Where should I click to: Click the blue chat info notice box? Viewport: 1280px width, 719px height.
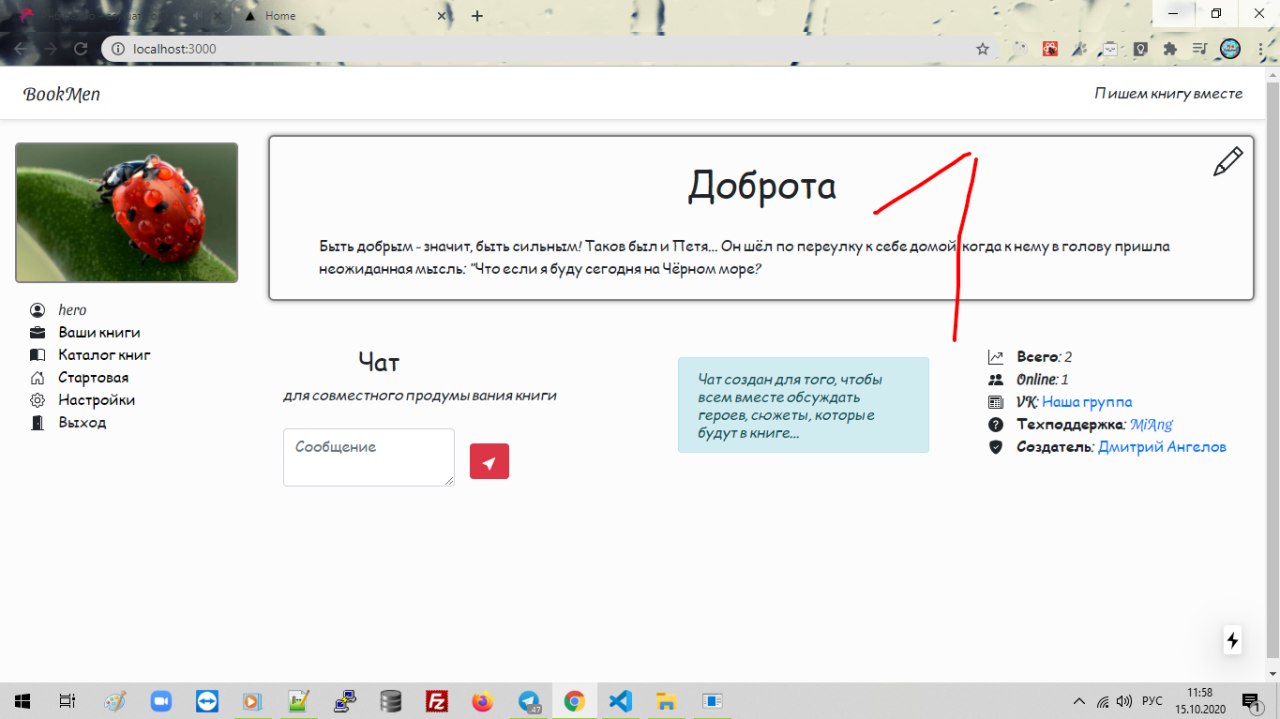coord(803,405)
